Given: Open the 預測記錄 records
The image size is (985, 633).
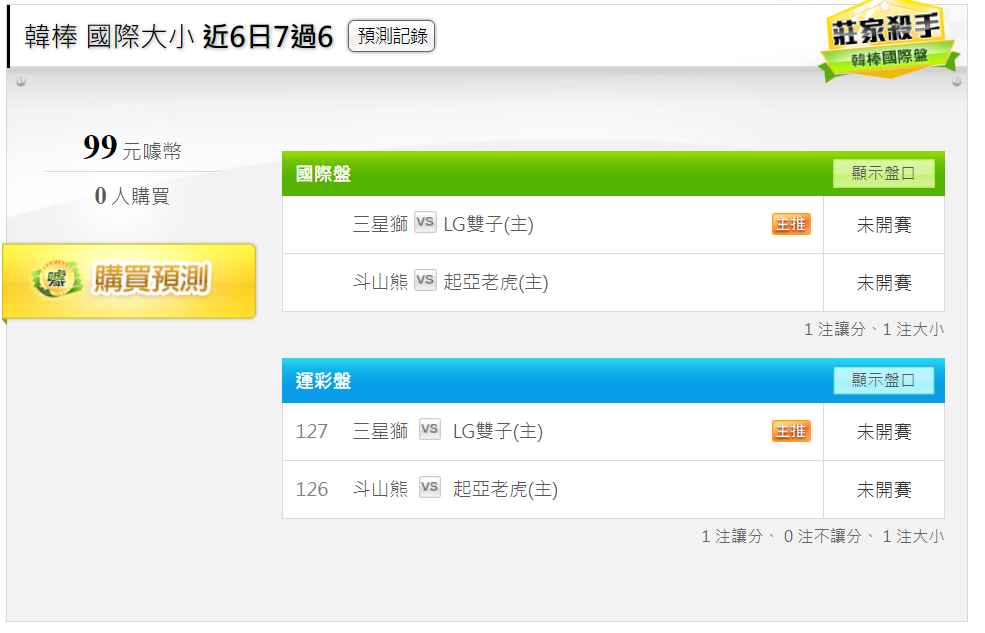Looking at the screenshot, I should pos(392,36).
